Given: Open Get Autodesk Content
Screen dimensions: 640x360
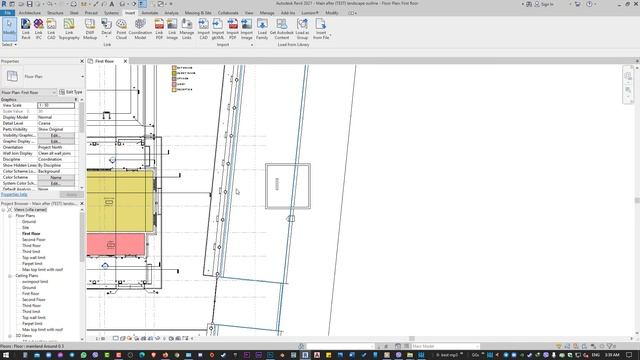Looking at the screenshot, I should pyautogui.click(x=282, y=29).
